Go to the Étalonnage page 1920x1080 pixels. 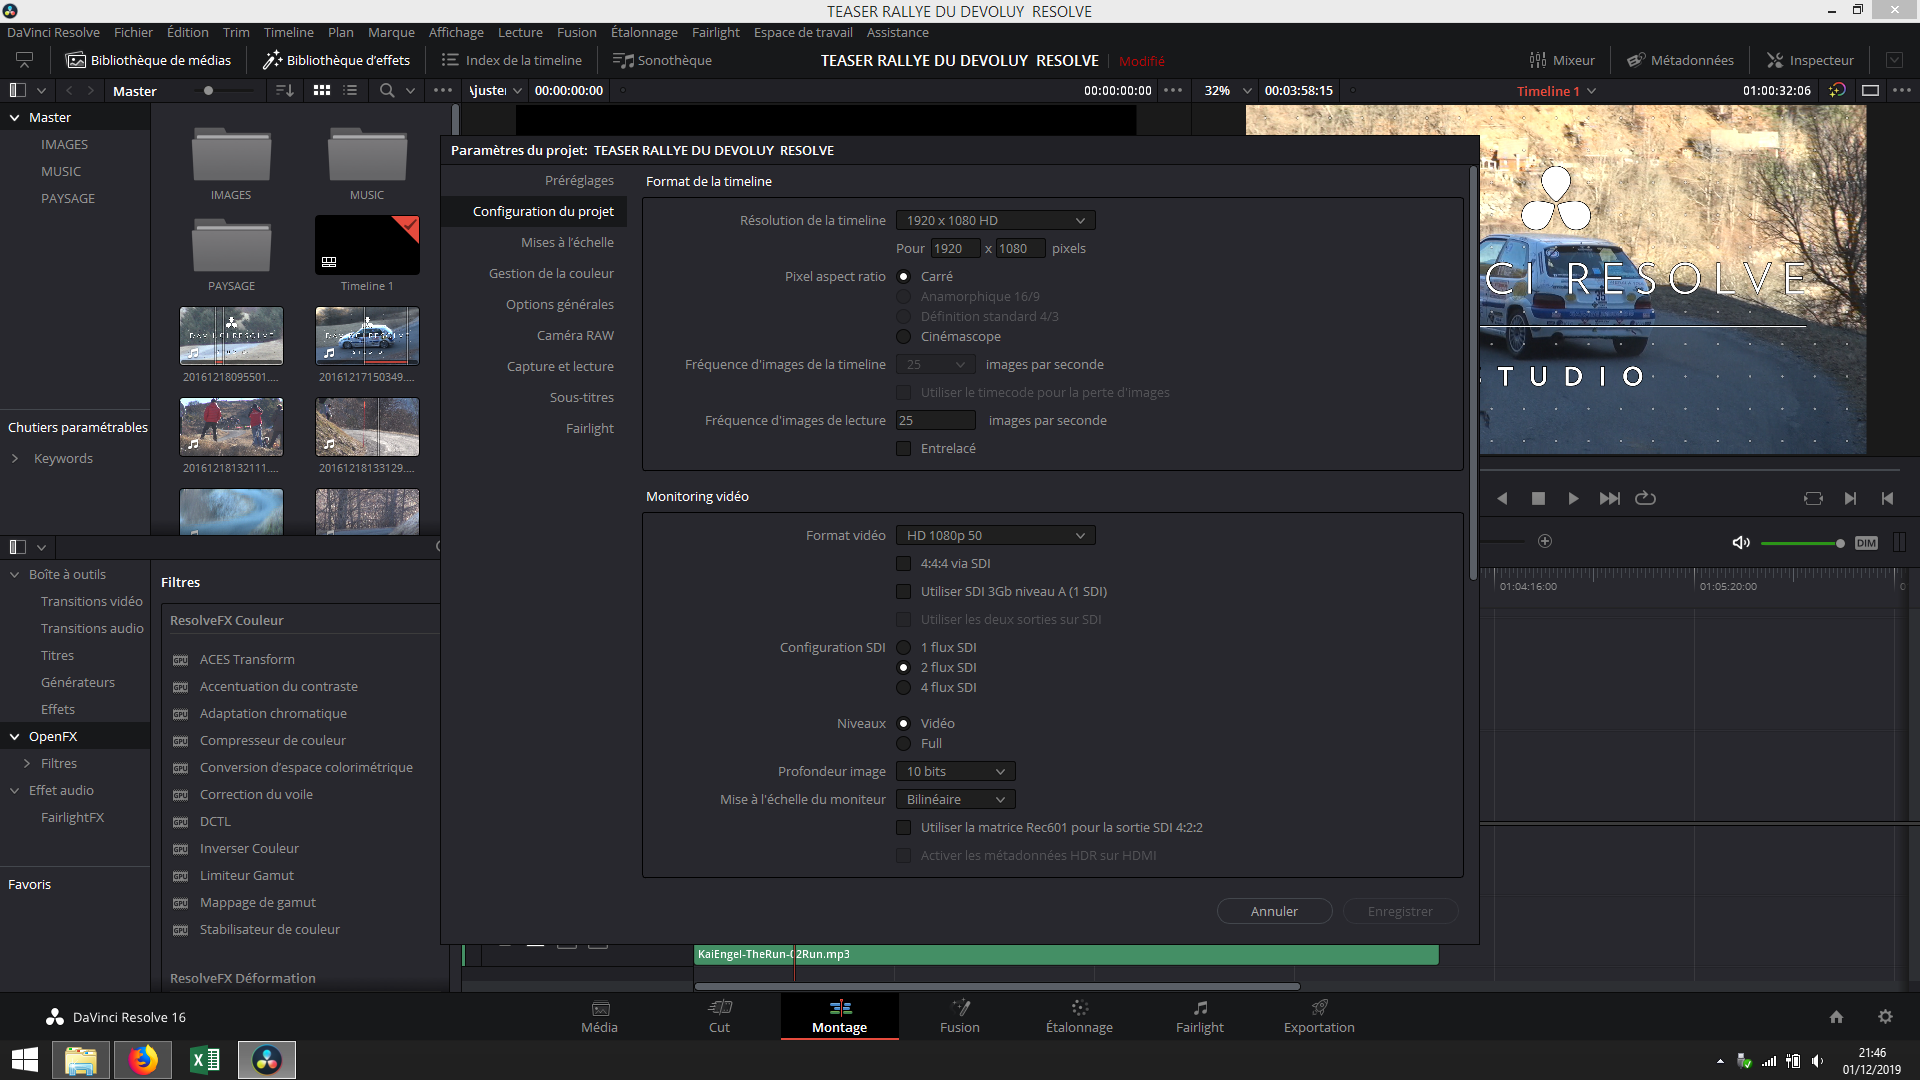[1079, 1016]
